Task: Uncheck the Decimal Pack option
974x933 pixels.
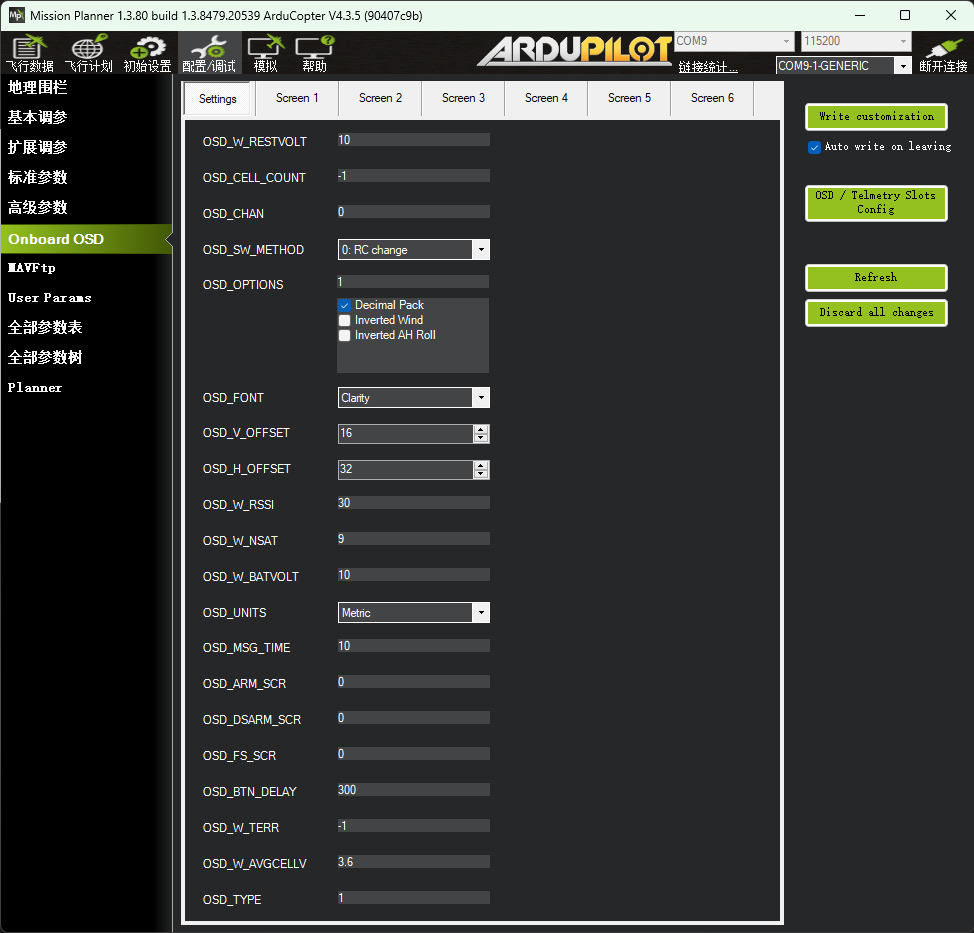Action: (345, 305)
